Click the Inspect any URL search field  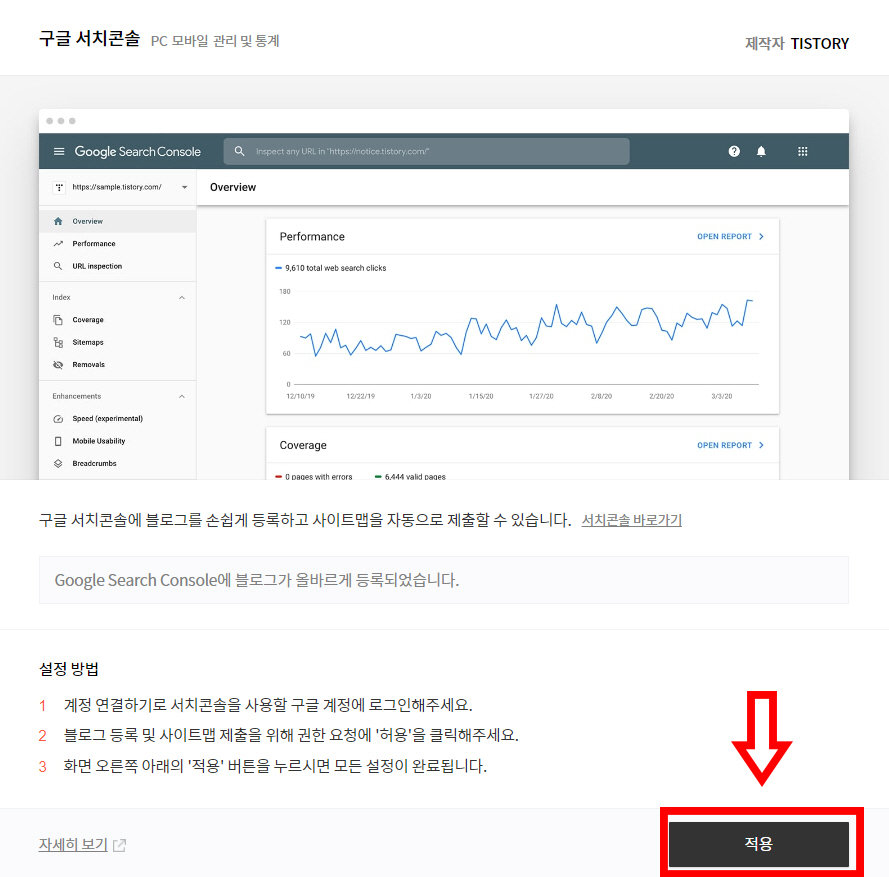[x=426, y=151]
